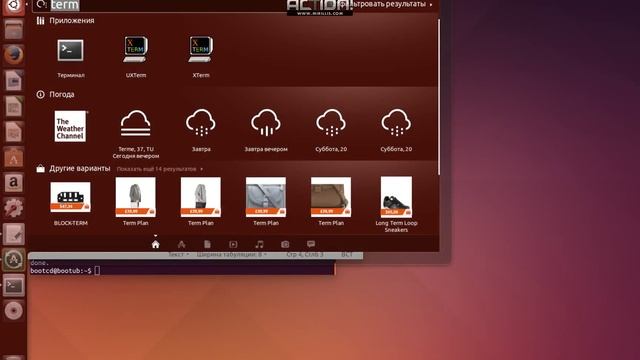
Task: Open The Weather Channel result
Action: tap(70, 127)
